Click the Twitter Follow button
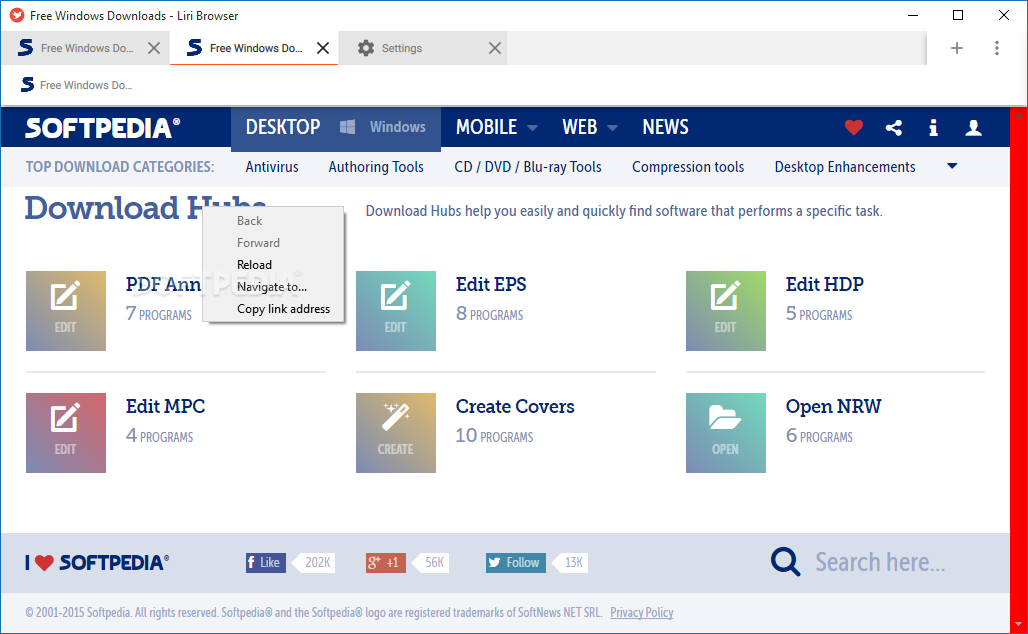Screen dimensions: 1028x634 tap(515, 563)
